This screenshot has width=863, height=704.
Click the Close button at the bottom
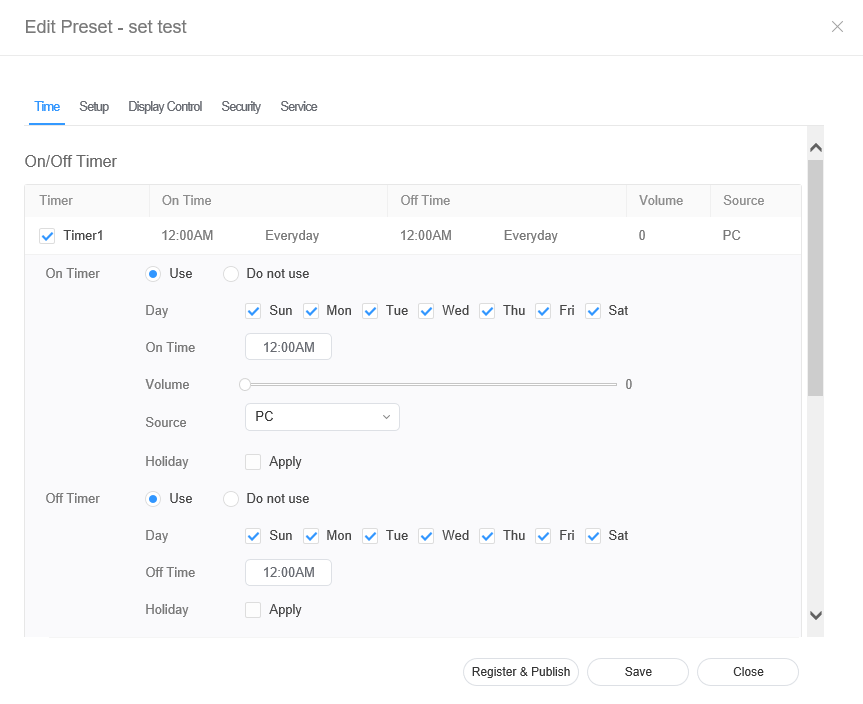747,672
